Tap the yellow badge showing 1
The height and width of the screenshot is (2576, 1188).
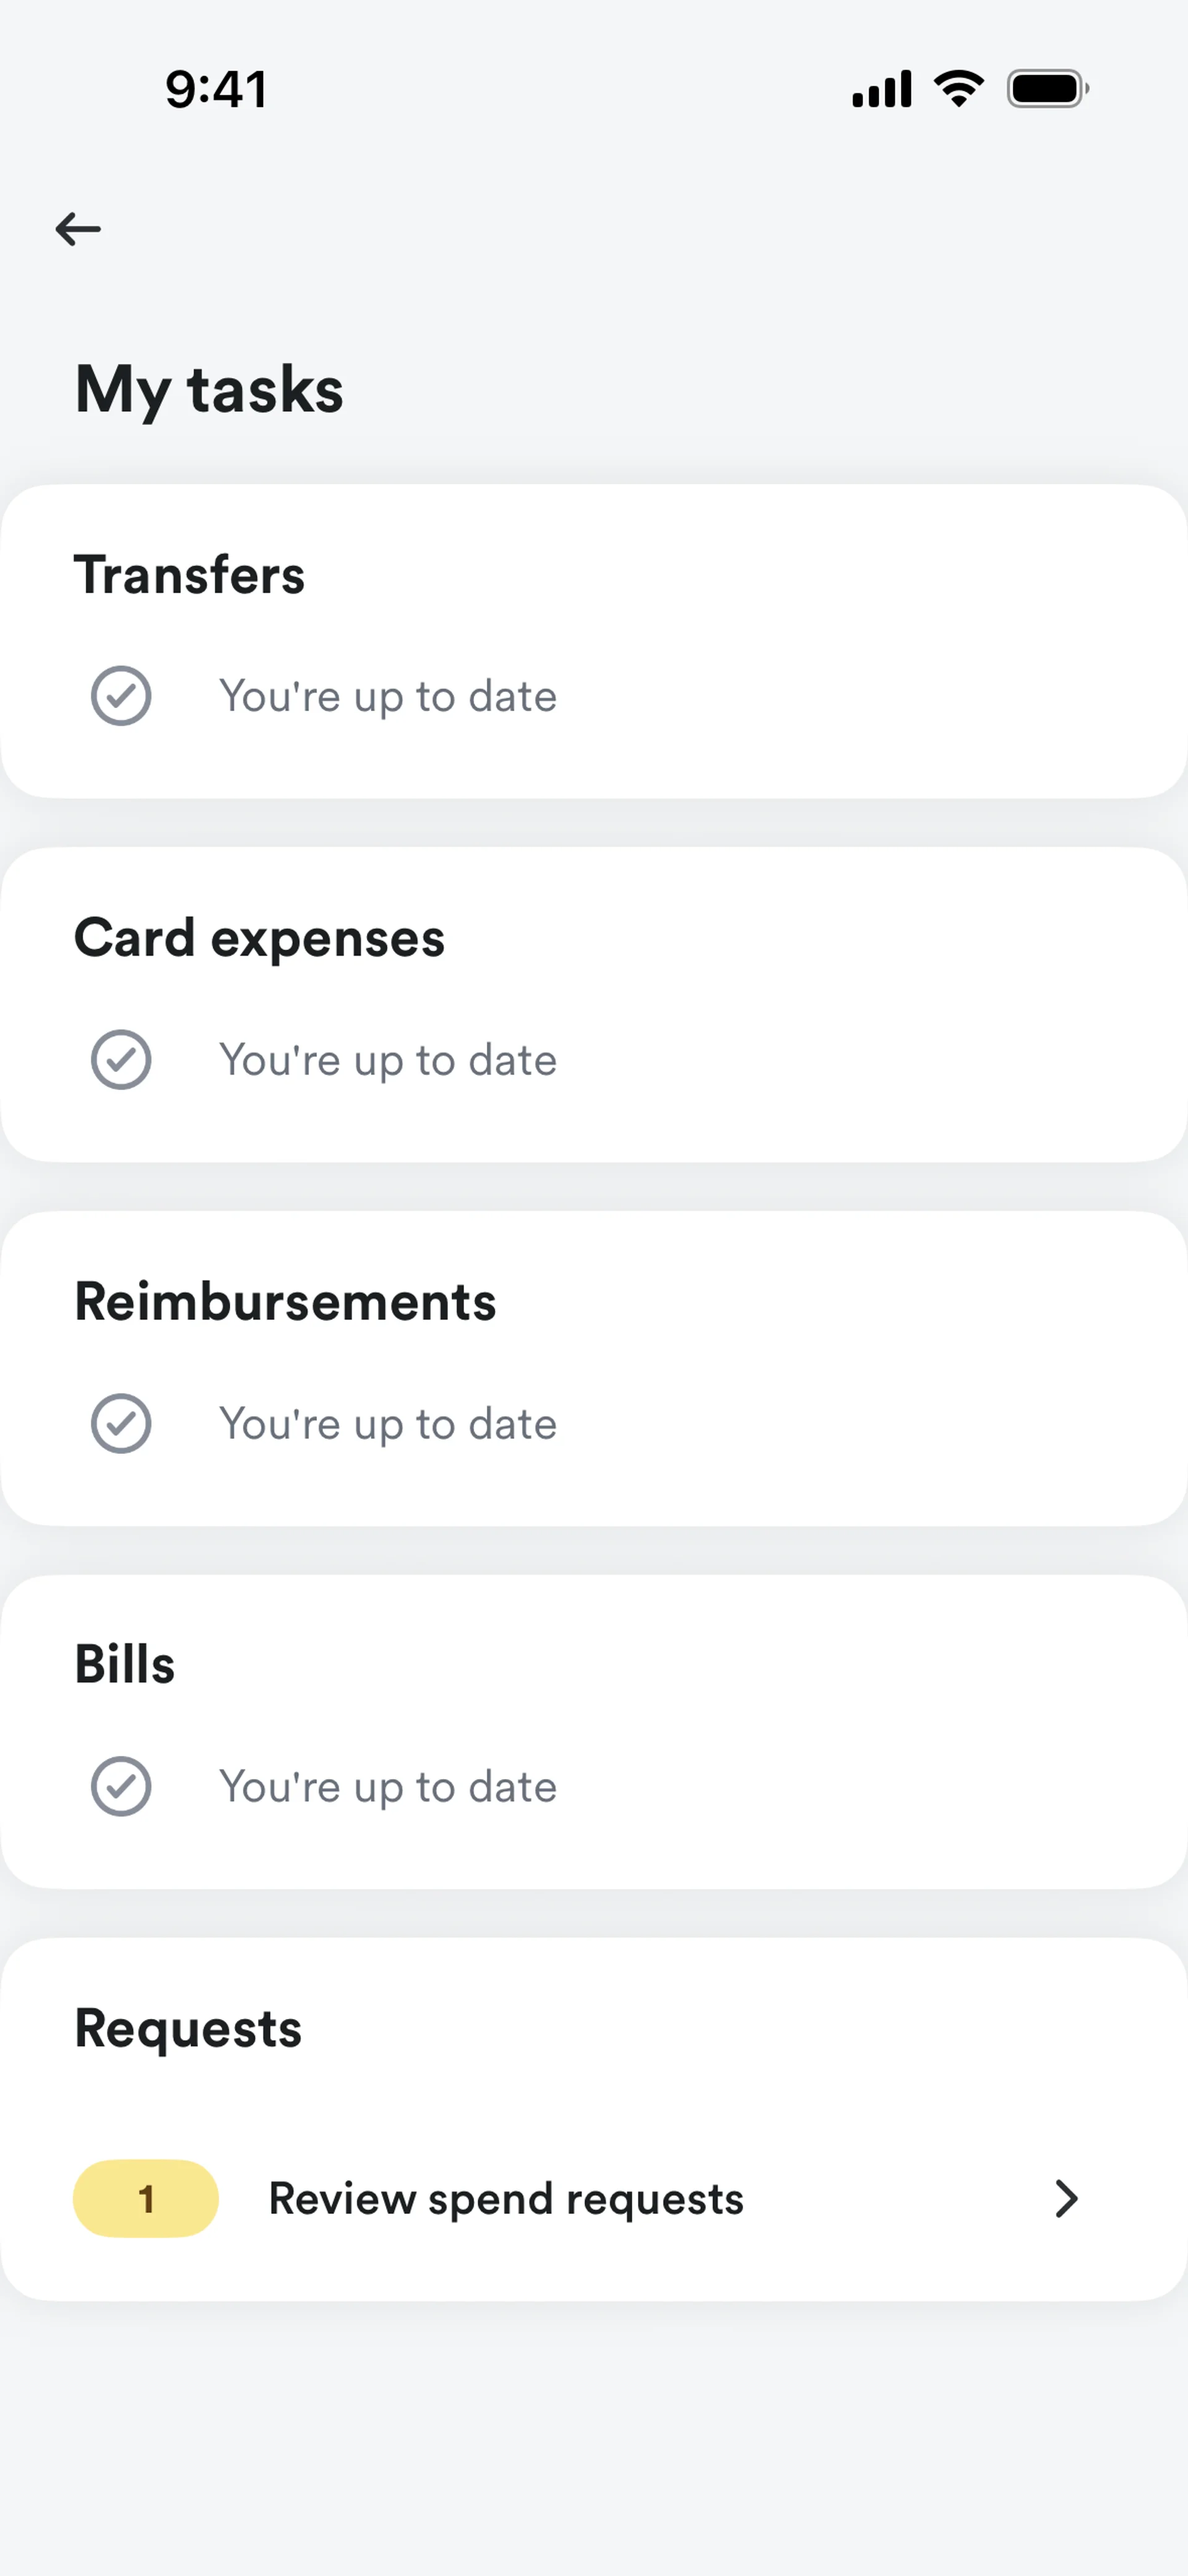click(x=146, y=2199)
